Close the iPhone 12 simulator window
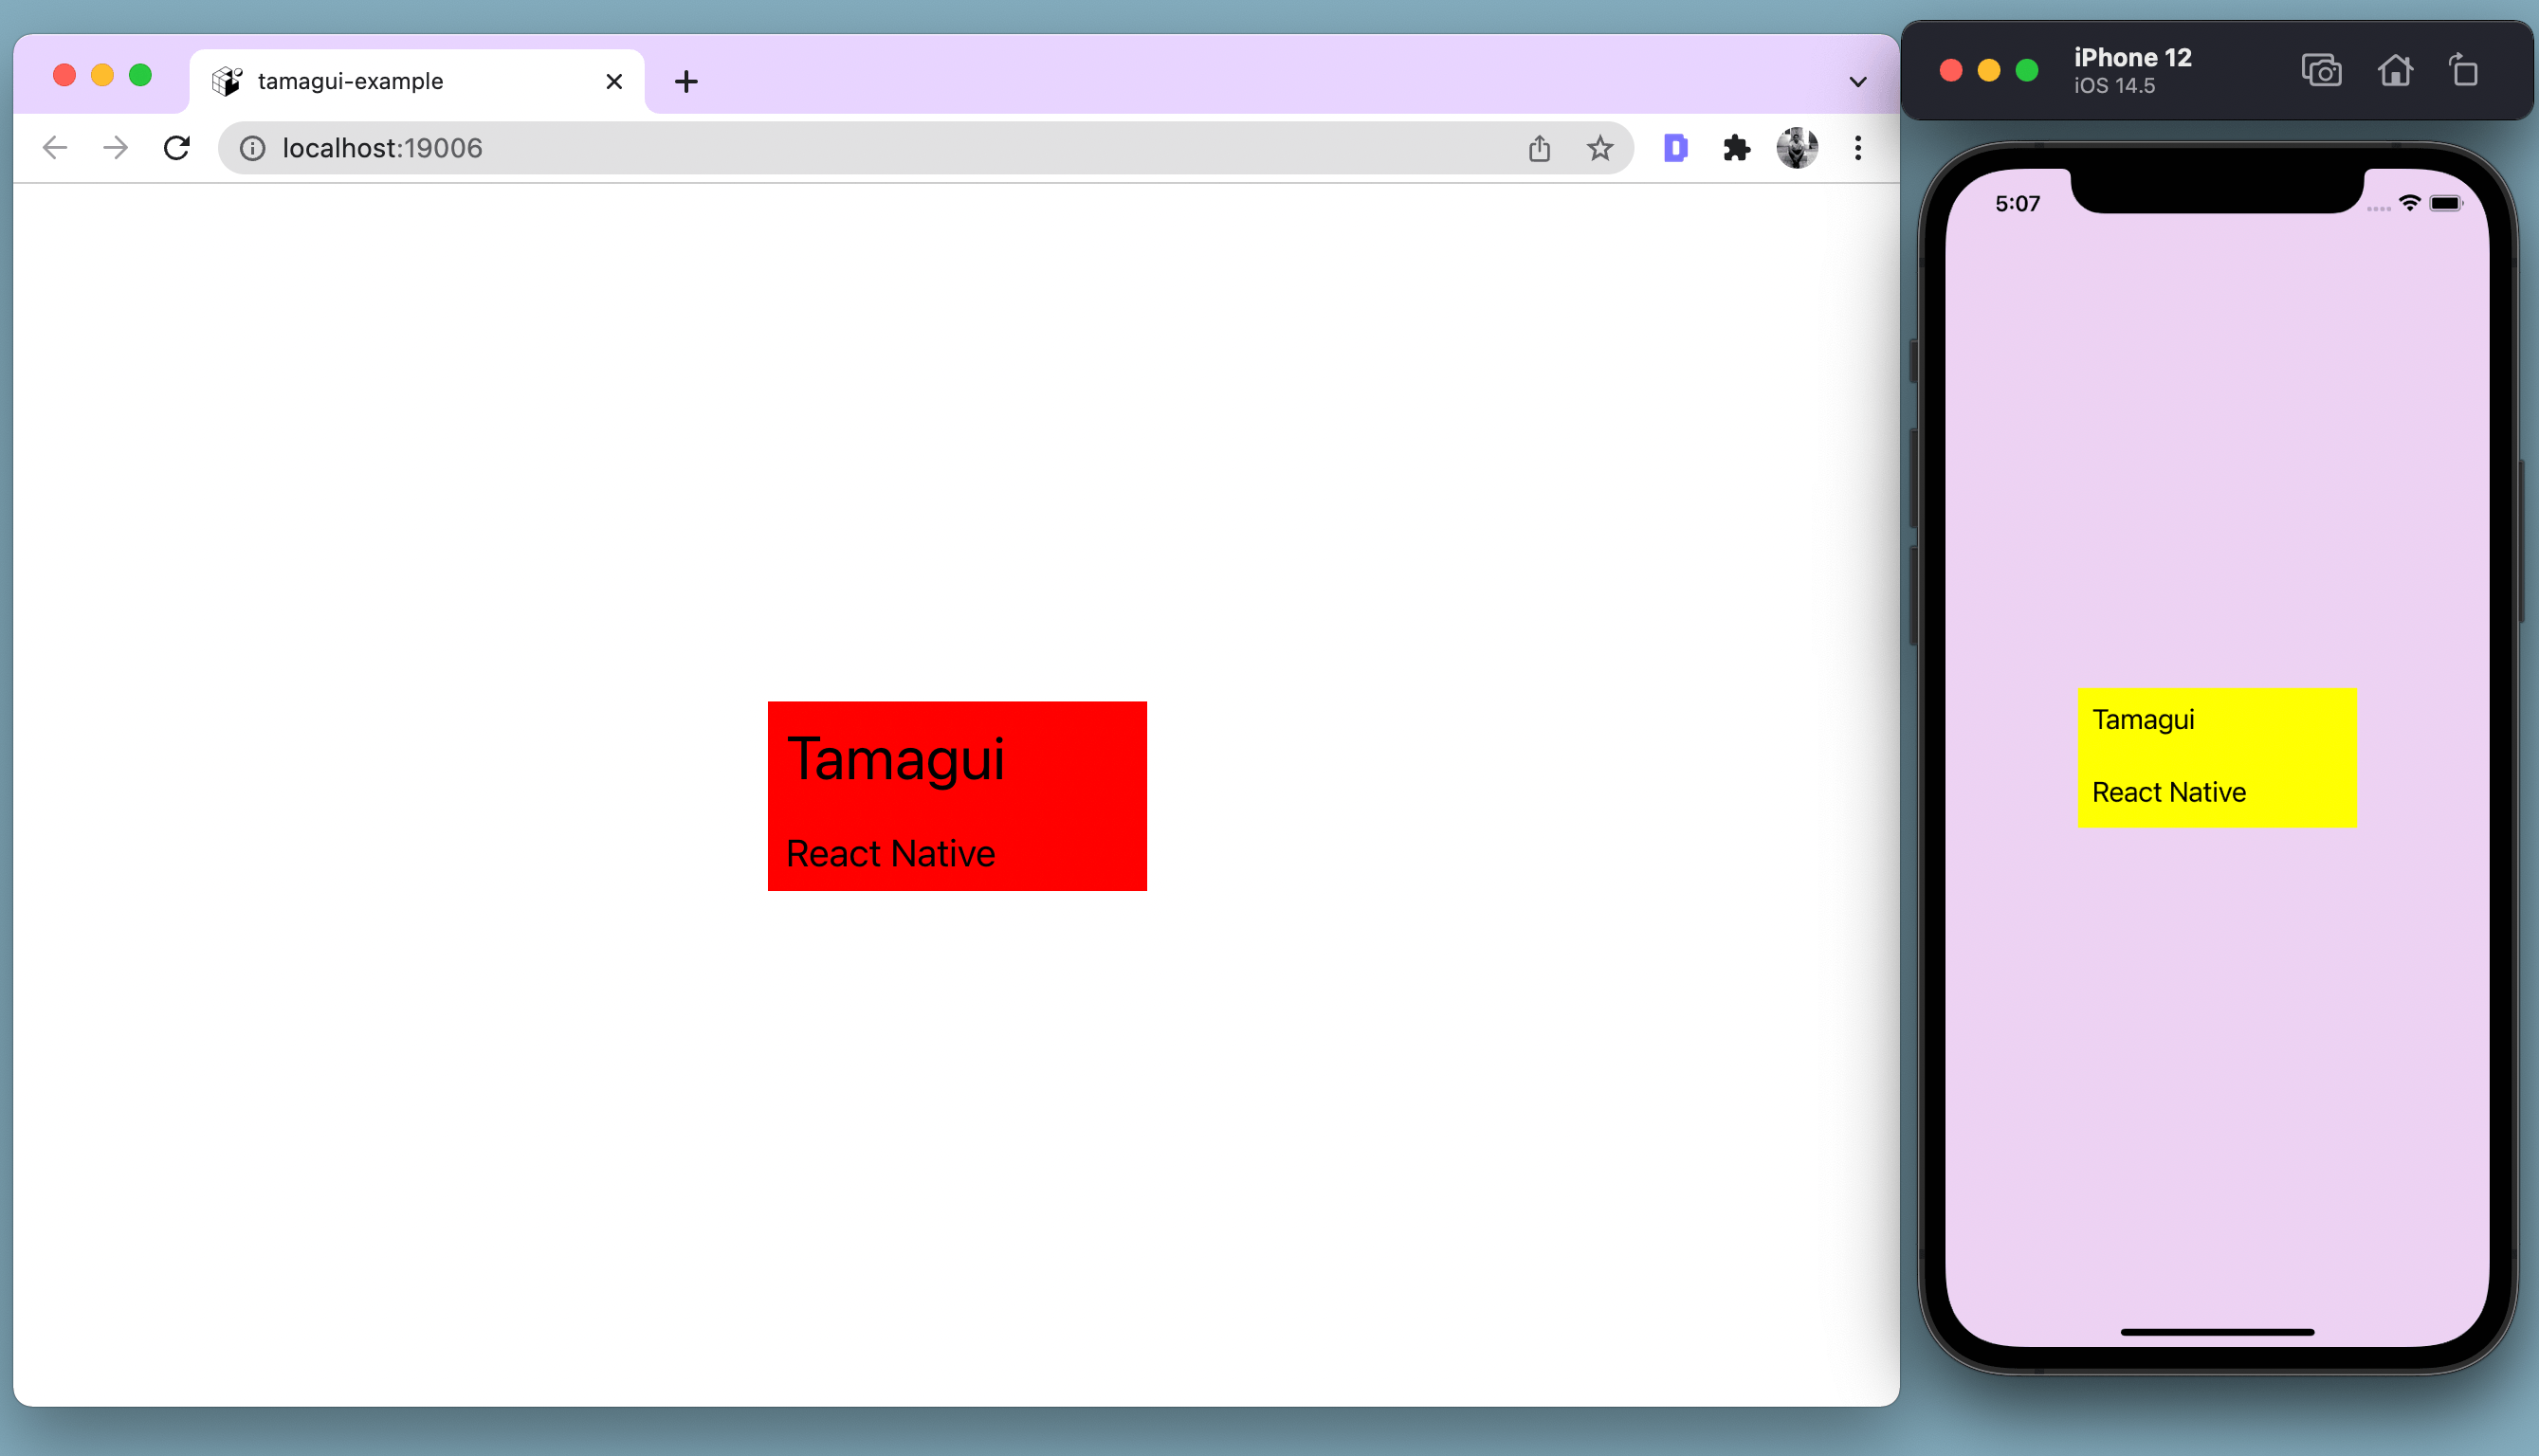This screenshot has width=2539, height=1456. (x=1951, y=70)
